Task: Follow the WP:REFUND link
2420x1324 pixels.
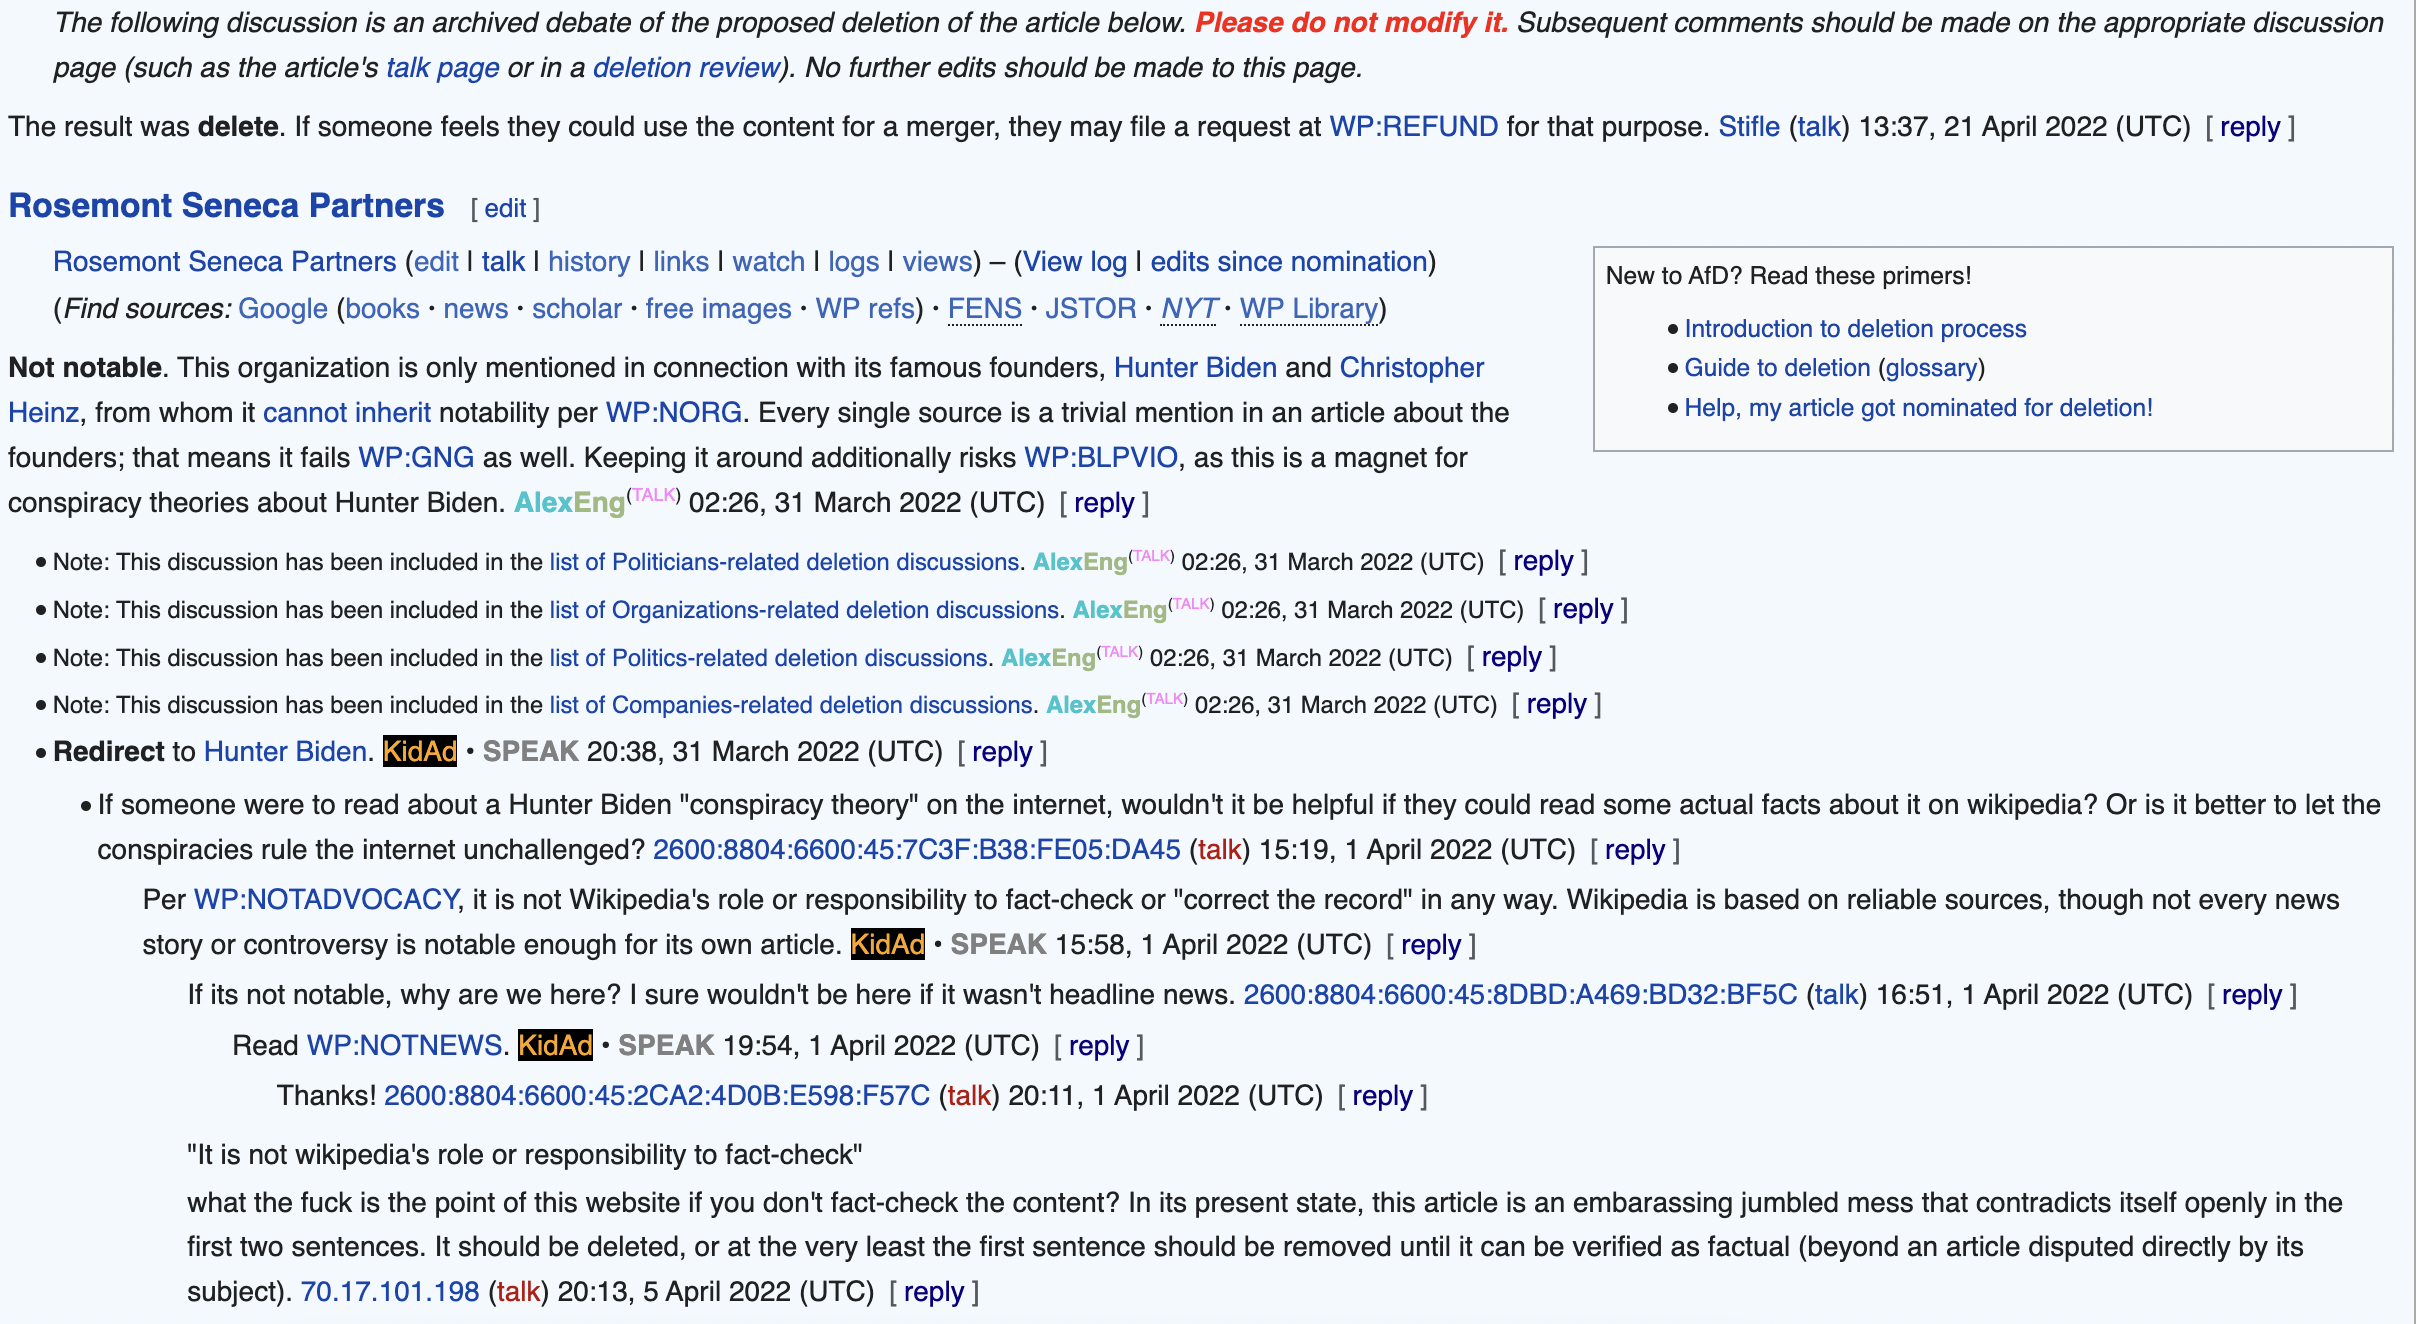Action: coord(1413,127)
